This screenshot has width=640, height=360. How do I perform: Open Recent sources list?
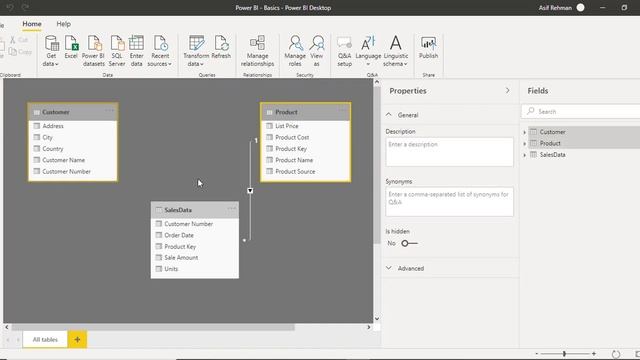click(160, 51)
